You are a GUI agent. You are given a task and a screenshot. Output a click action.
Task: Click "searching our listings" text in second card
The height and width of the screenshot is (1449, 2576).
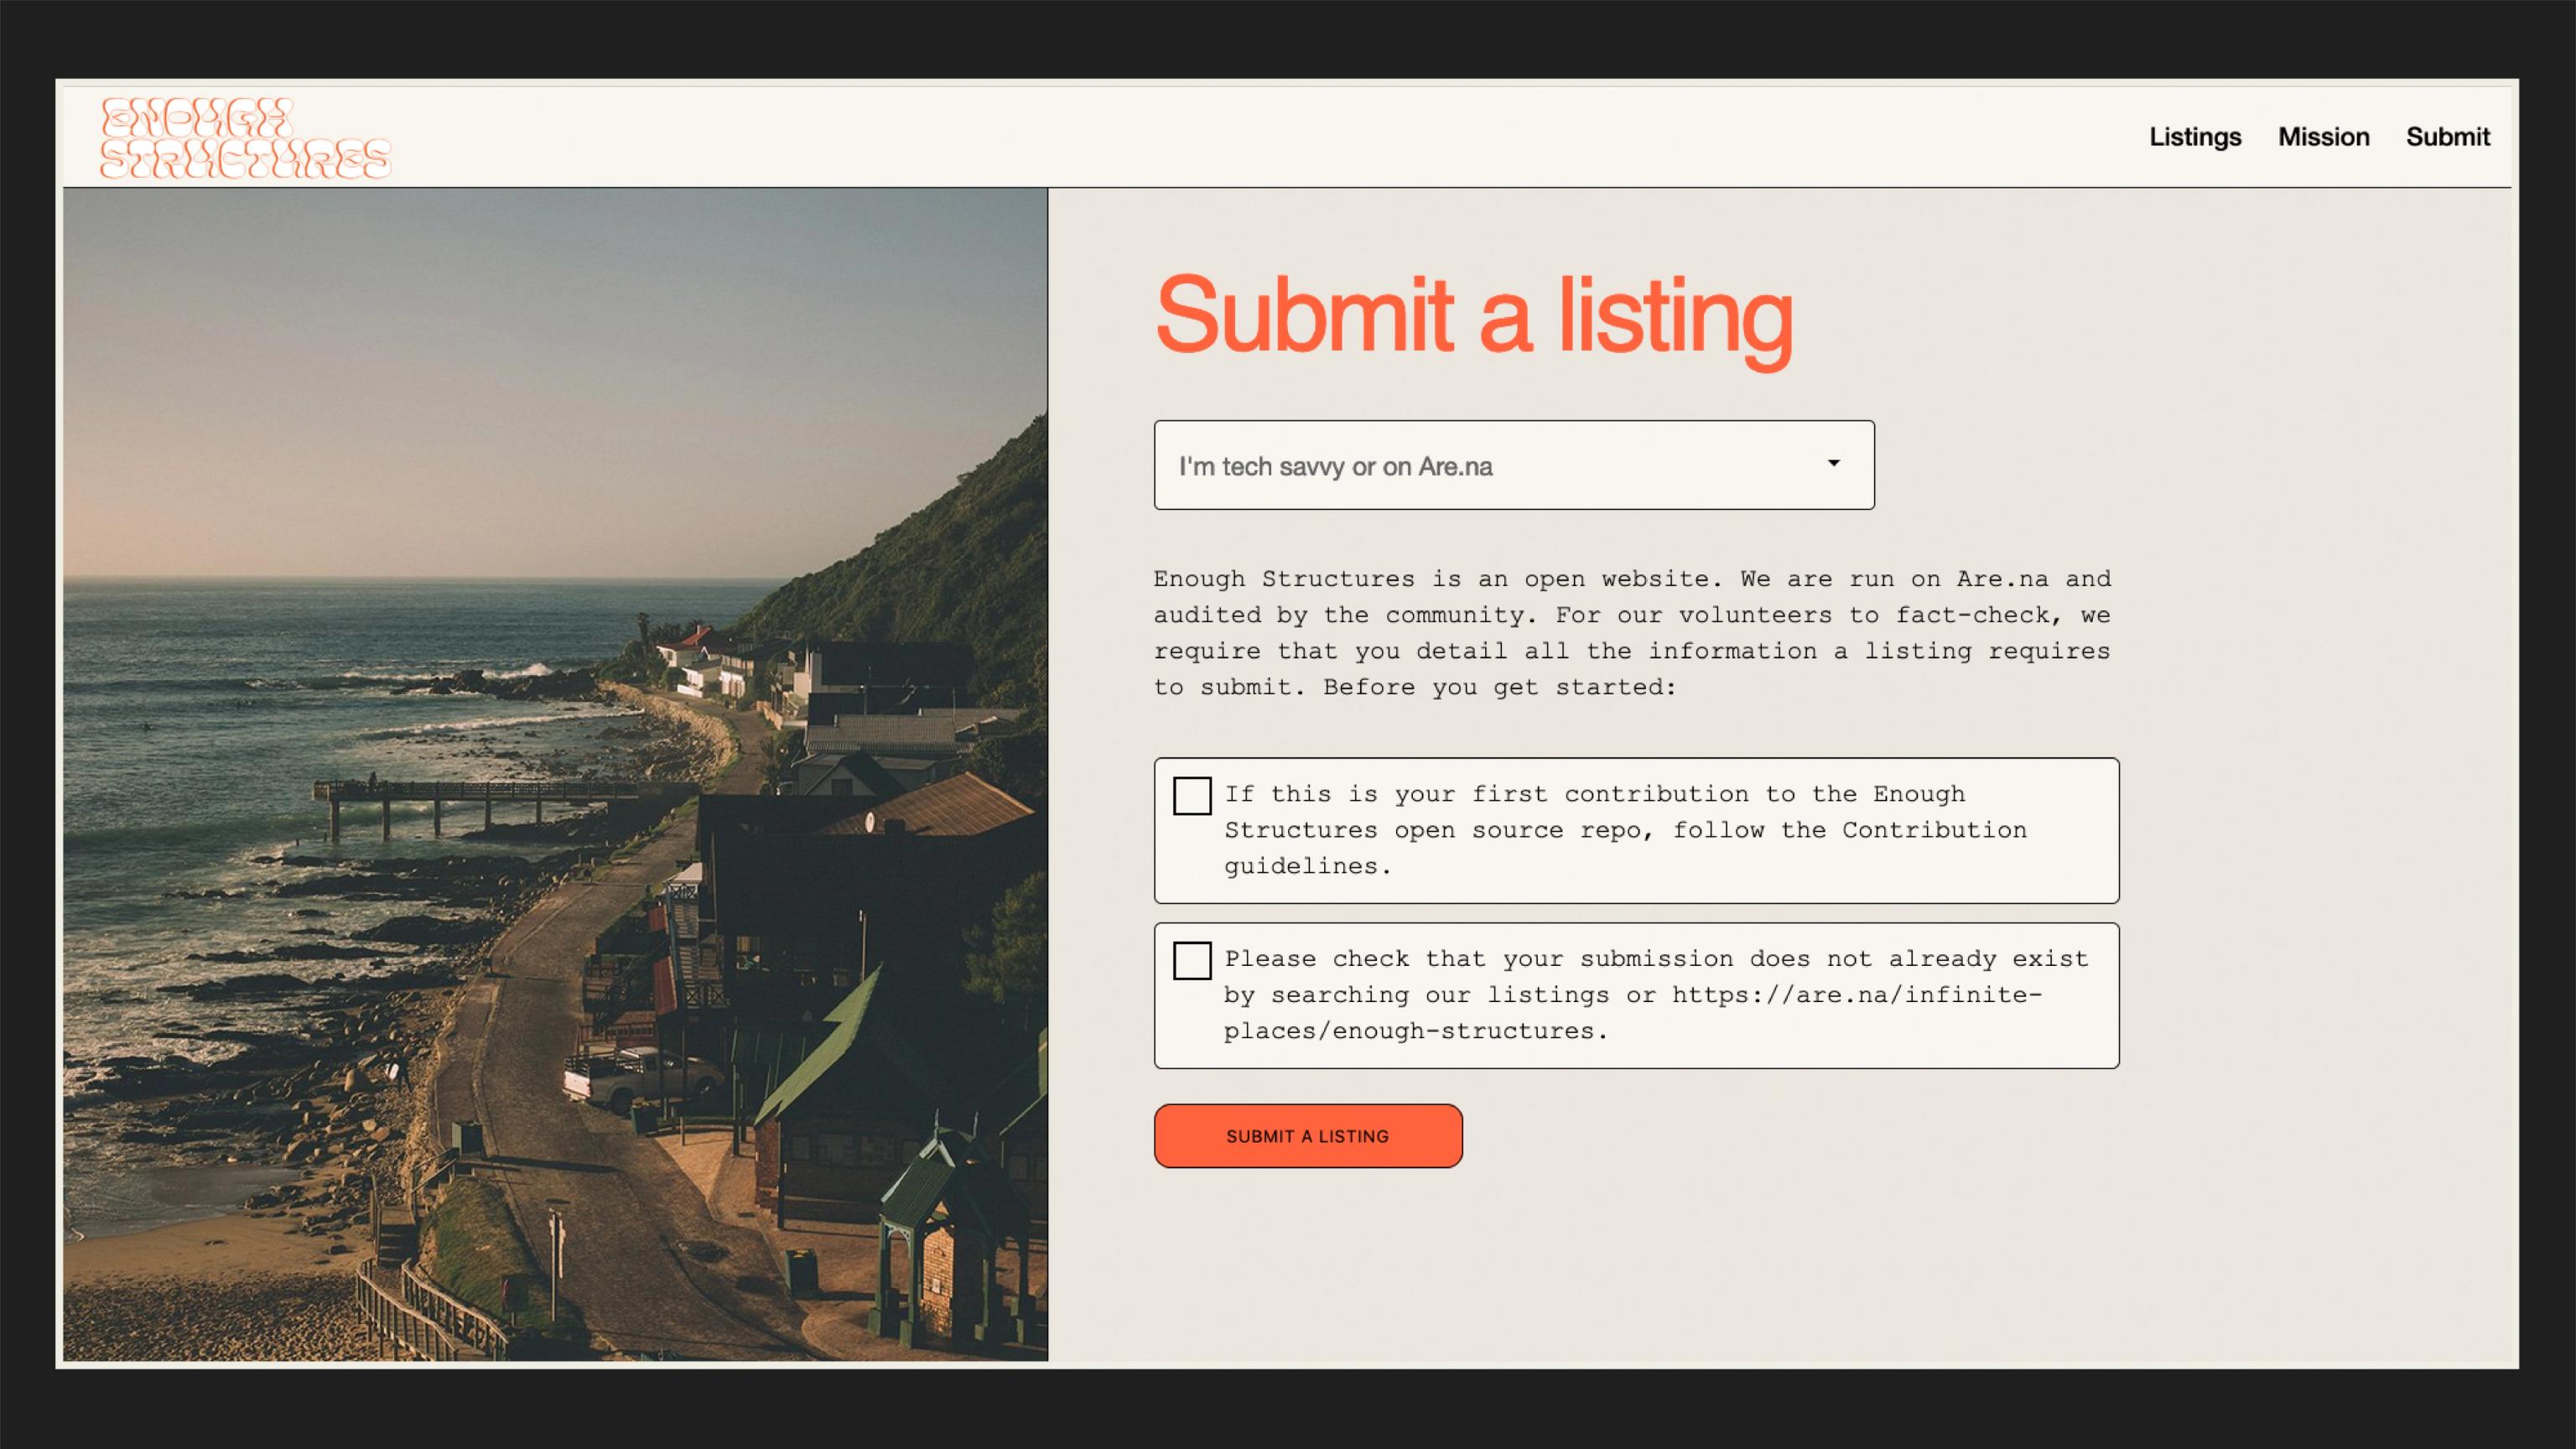tap(1440, 995)
